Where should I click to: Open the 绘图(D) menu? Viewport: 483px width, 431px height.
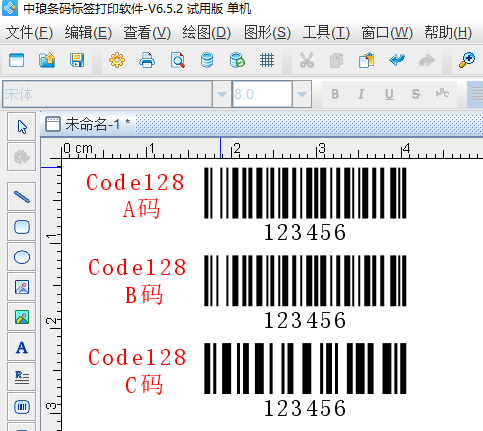(207, 33)
